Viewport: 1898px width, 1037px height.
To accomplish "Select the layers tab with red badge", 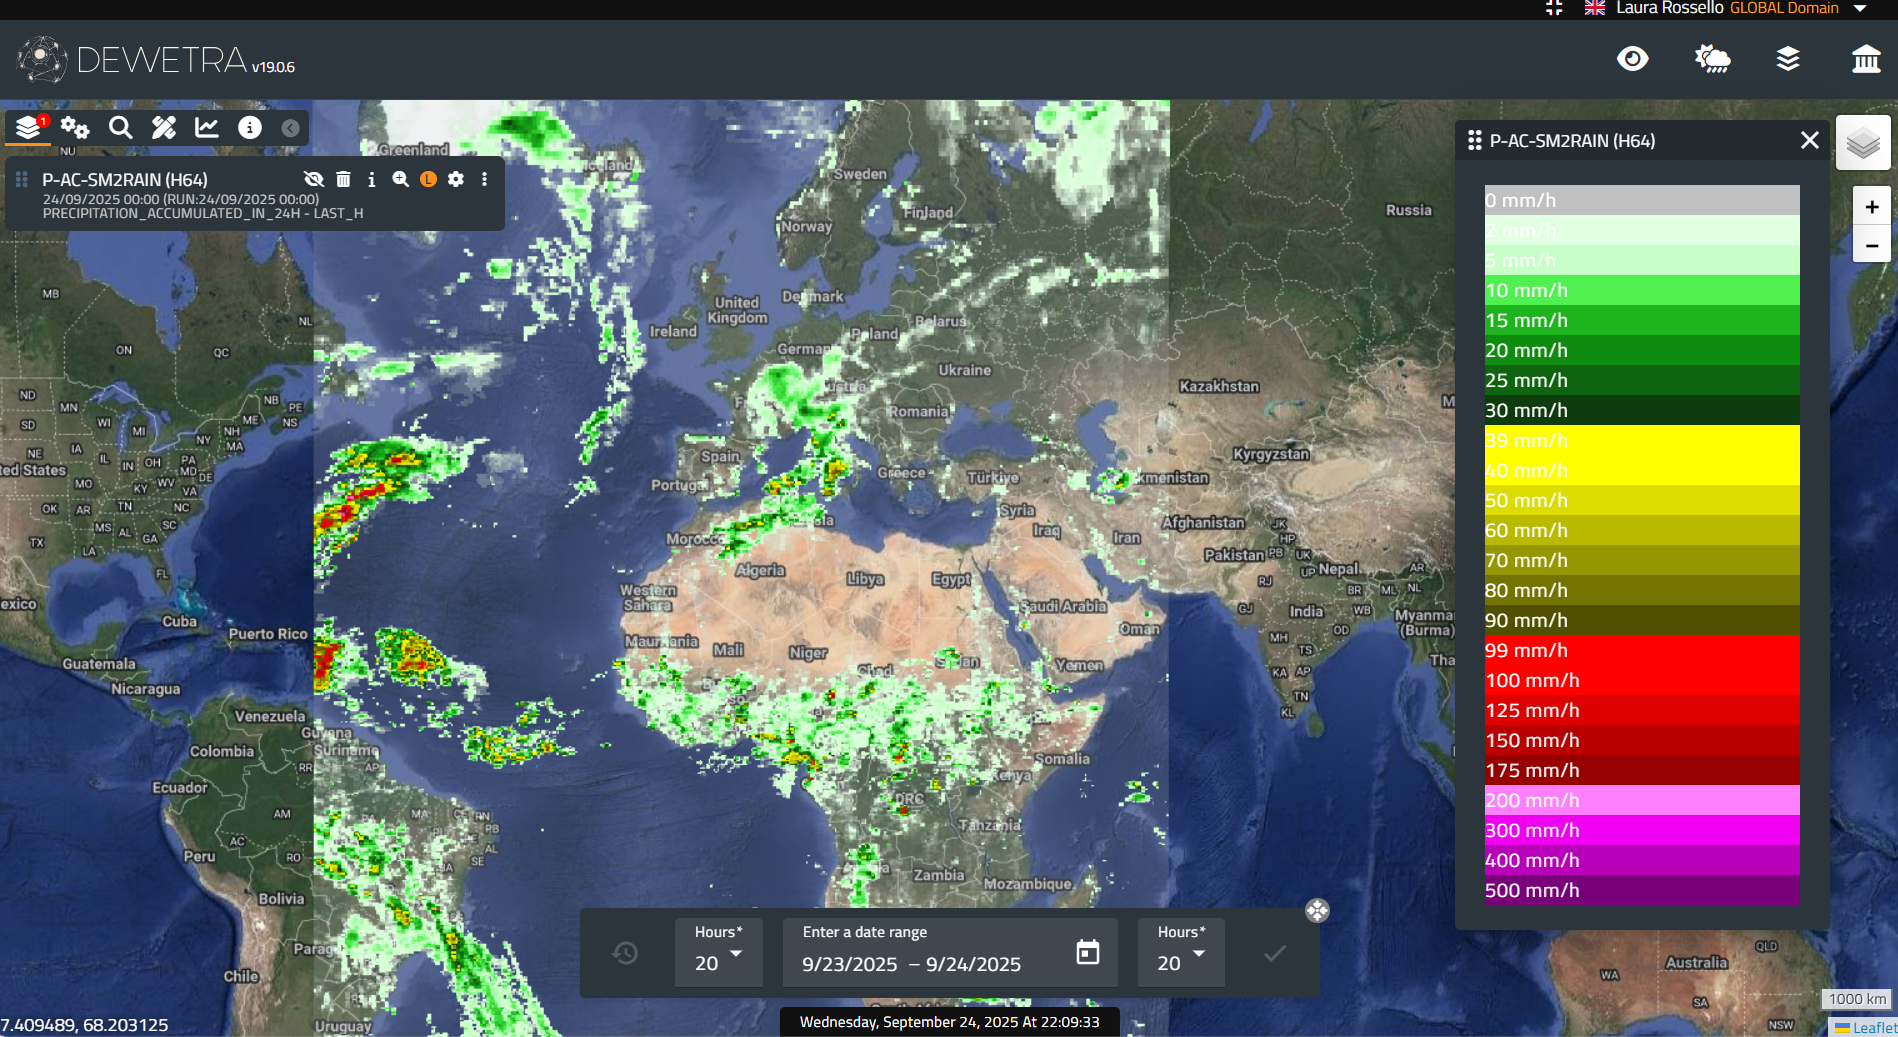I will coord(29,127).
